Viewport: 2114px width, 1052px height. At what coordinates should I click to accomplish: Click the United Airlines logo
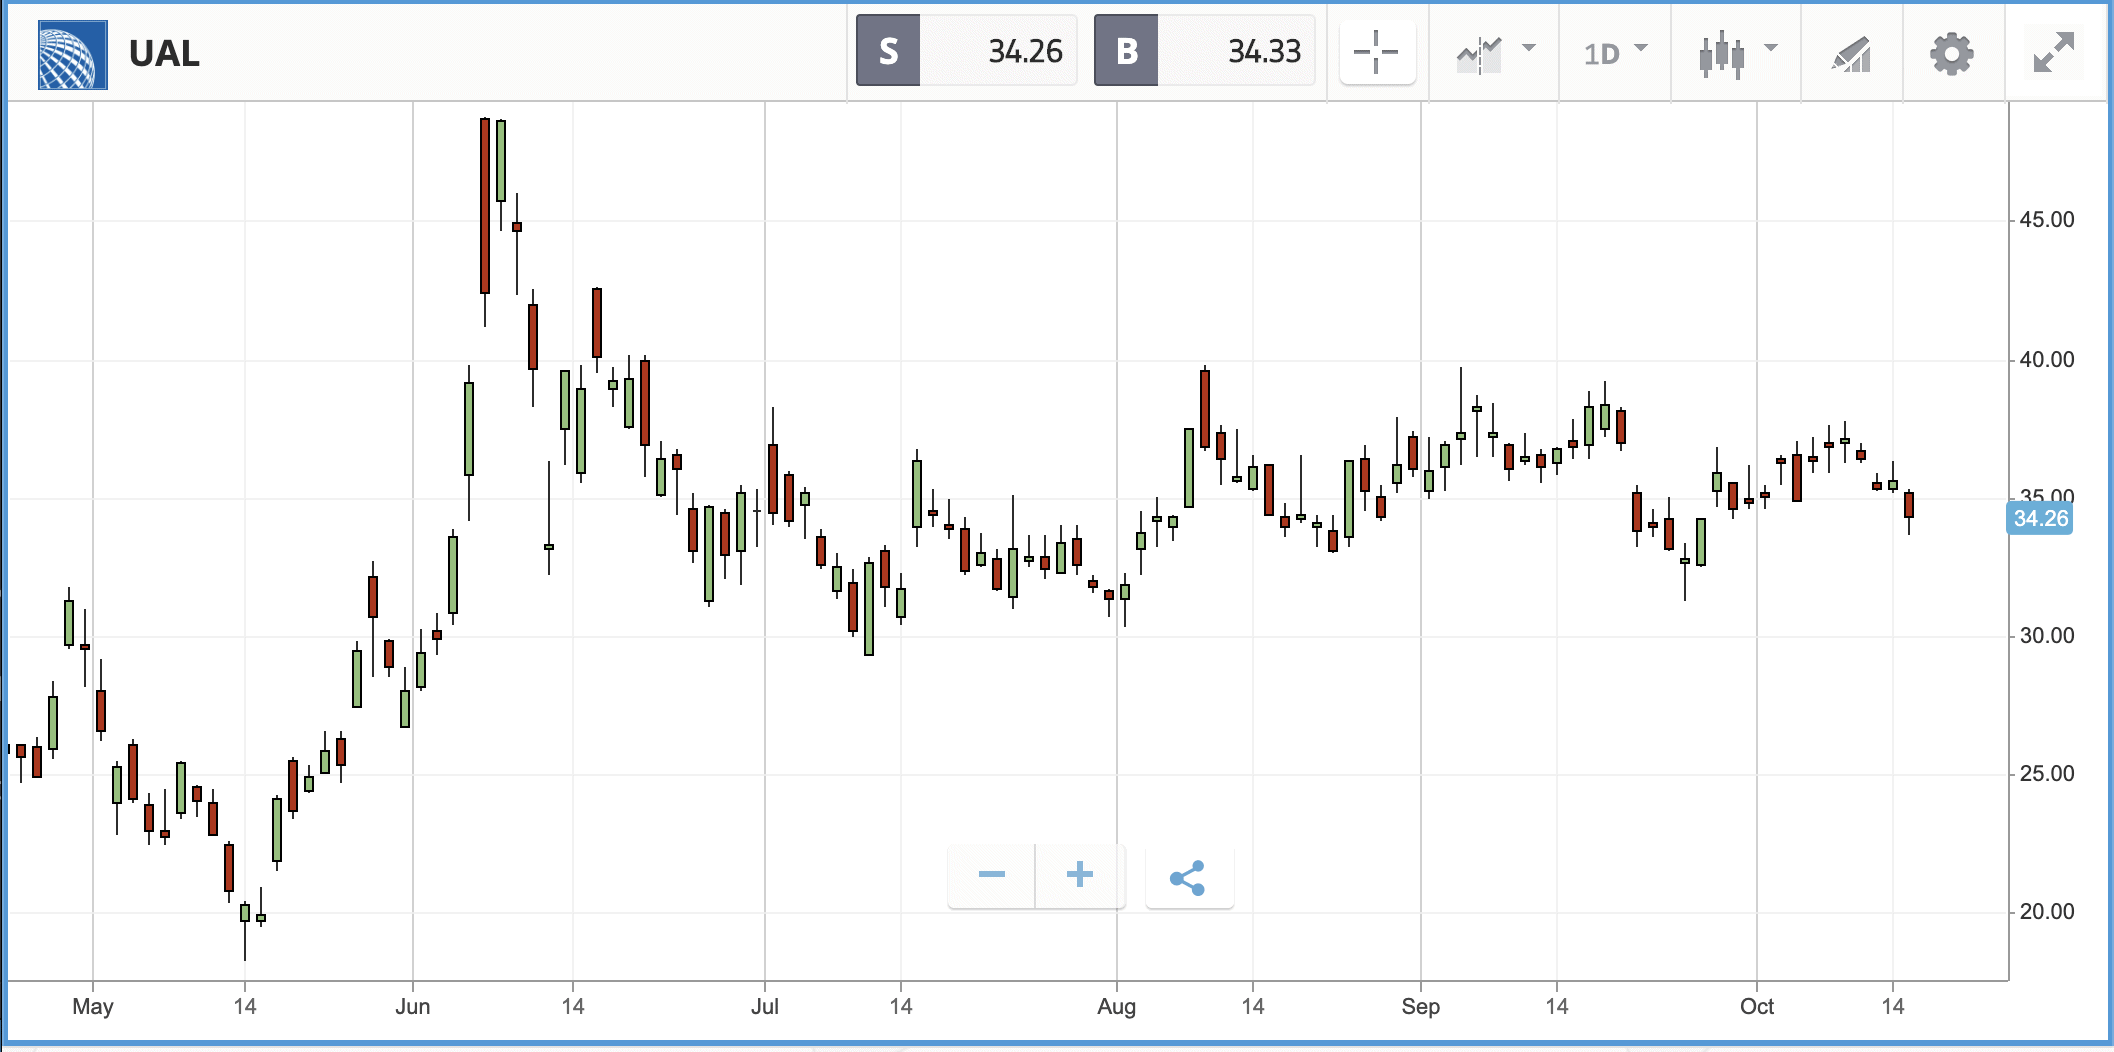click(72, 54)
